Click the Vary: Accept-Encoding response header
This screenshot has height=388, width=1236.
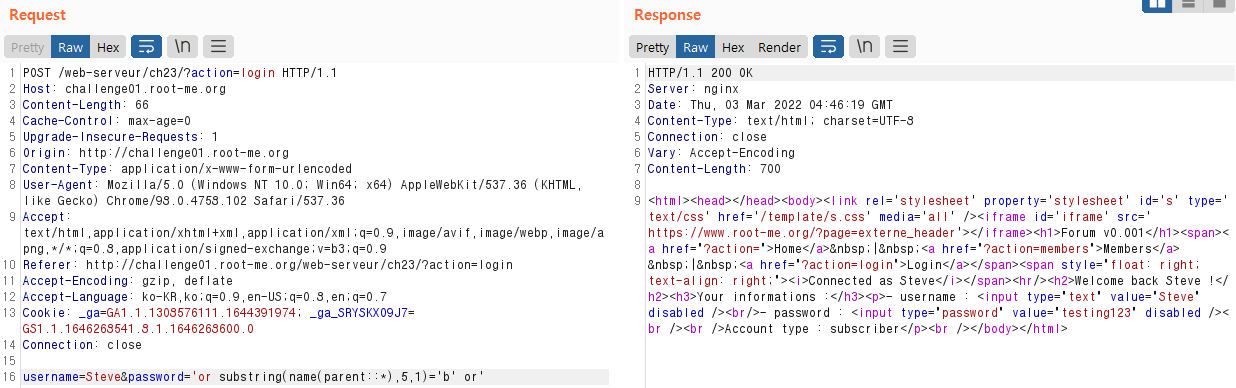(x=721, y=153)
